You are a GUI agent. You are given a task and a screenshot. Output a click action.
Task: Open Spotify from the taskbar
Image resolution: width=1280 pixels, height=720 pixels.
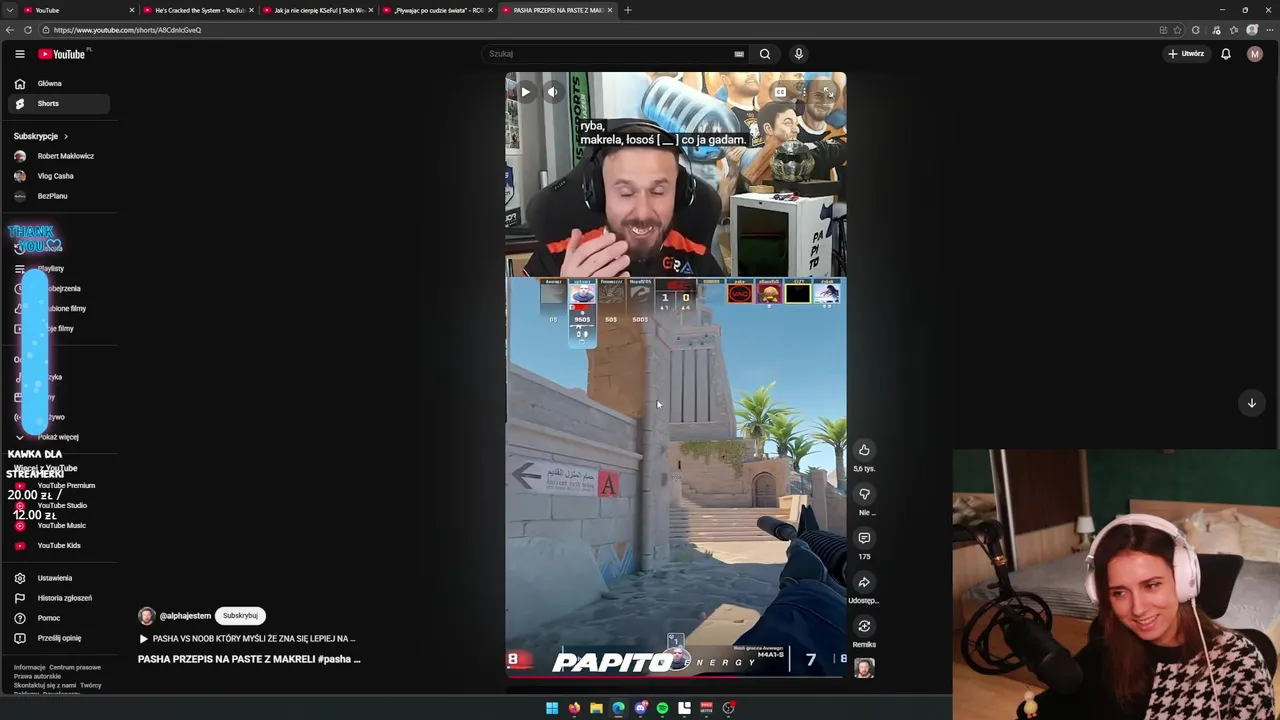pyautogui.click(x=662, y=708)
